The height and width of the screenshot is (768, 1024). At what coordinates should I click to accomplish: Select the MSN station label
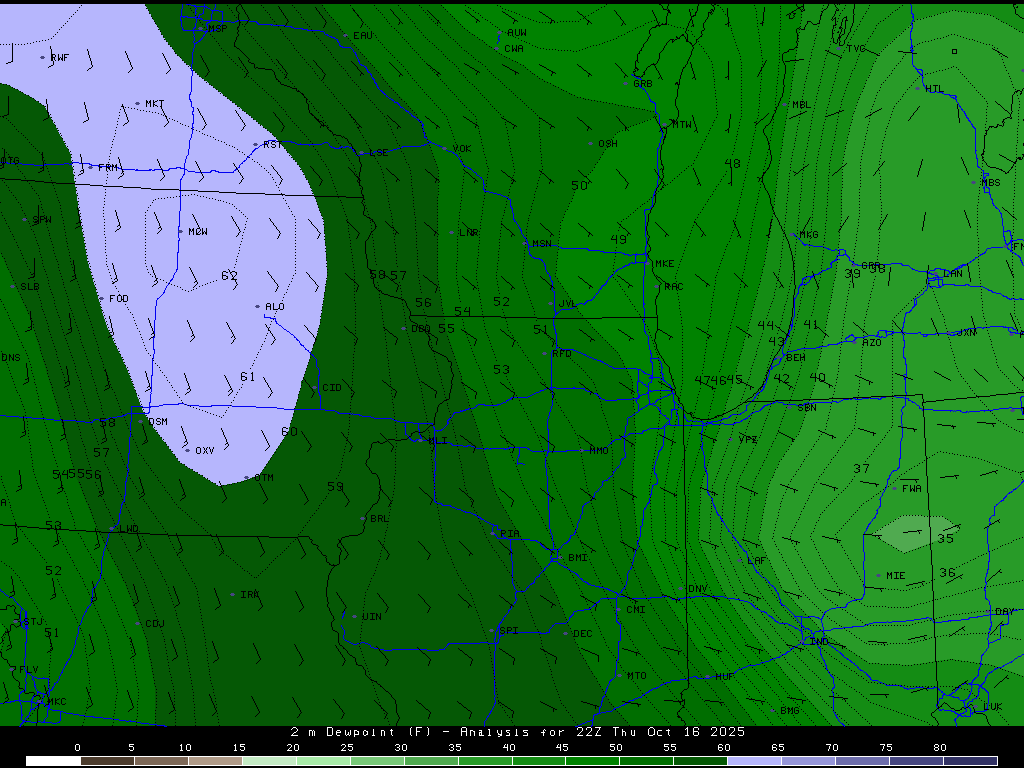[542, 244]
